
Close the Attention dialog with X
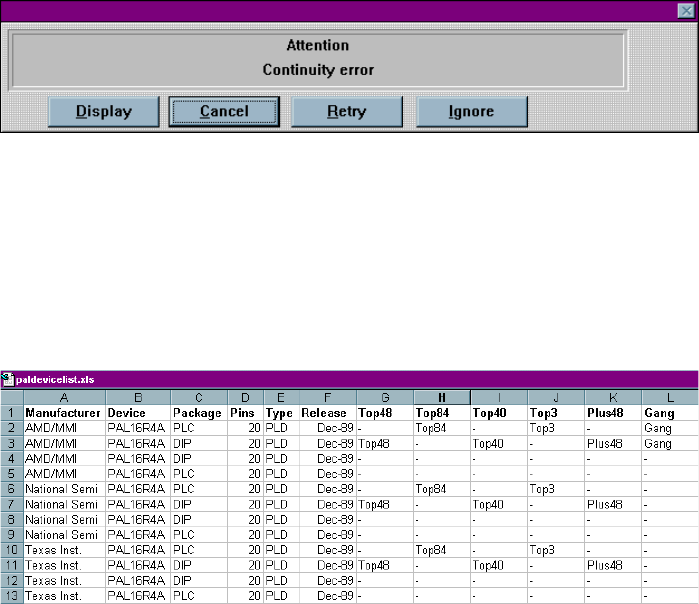[x=686, y=11]
